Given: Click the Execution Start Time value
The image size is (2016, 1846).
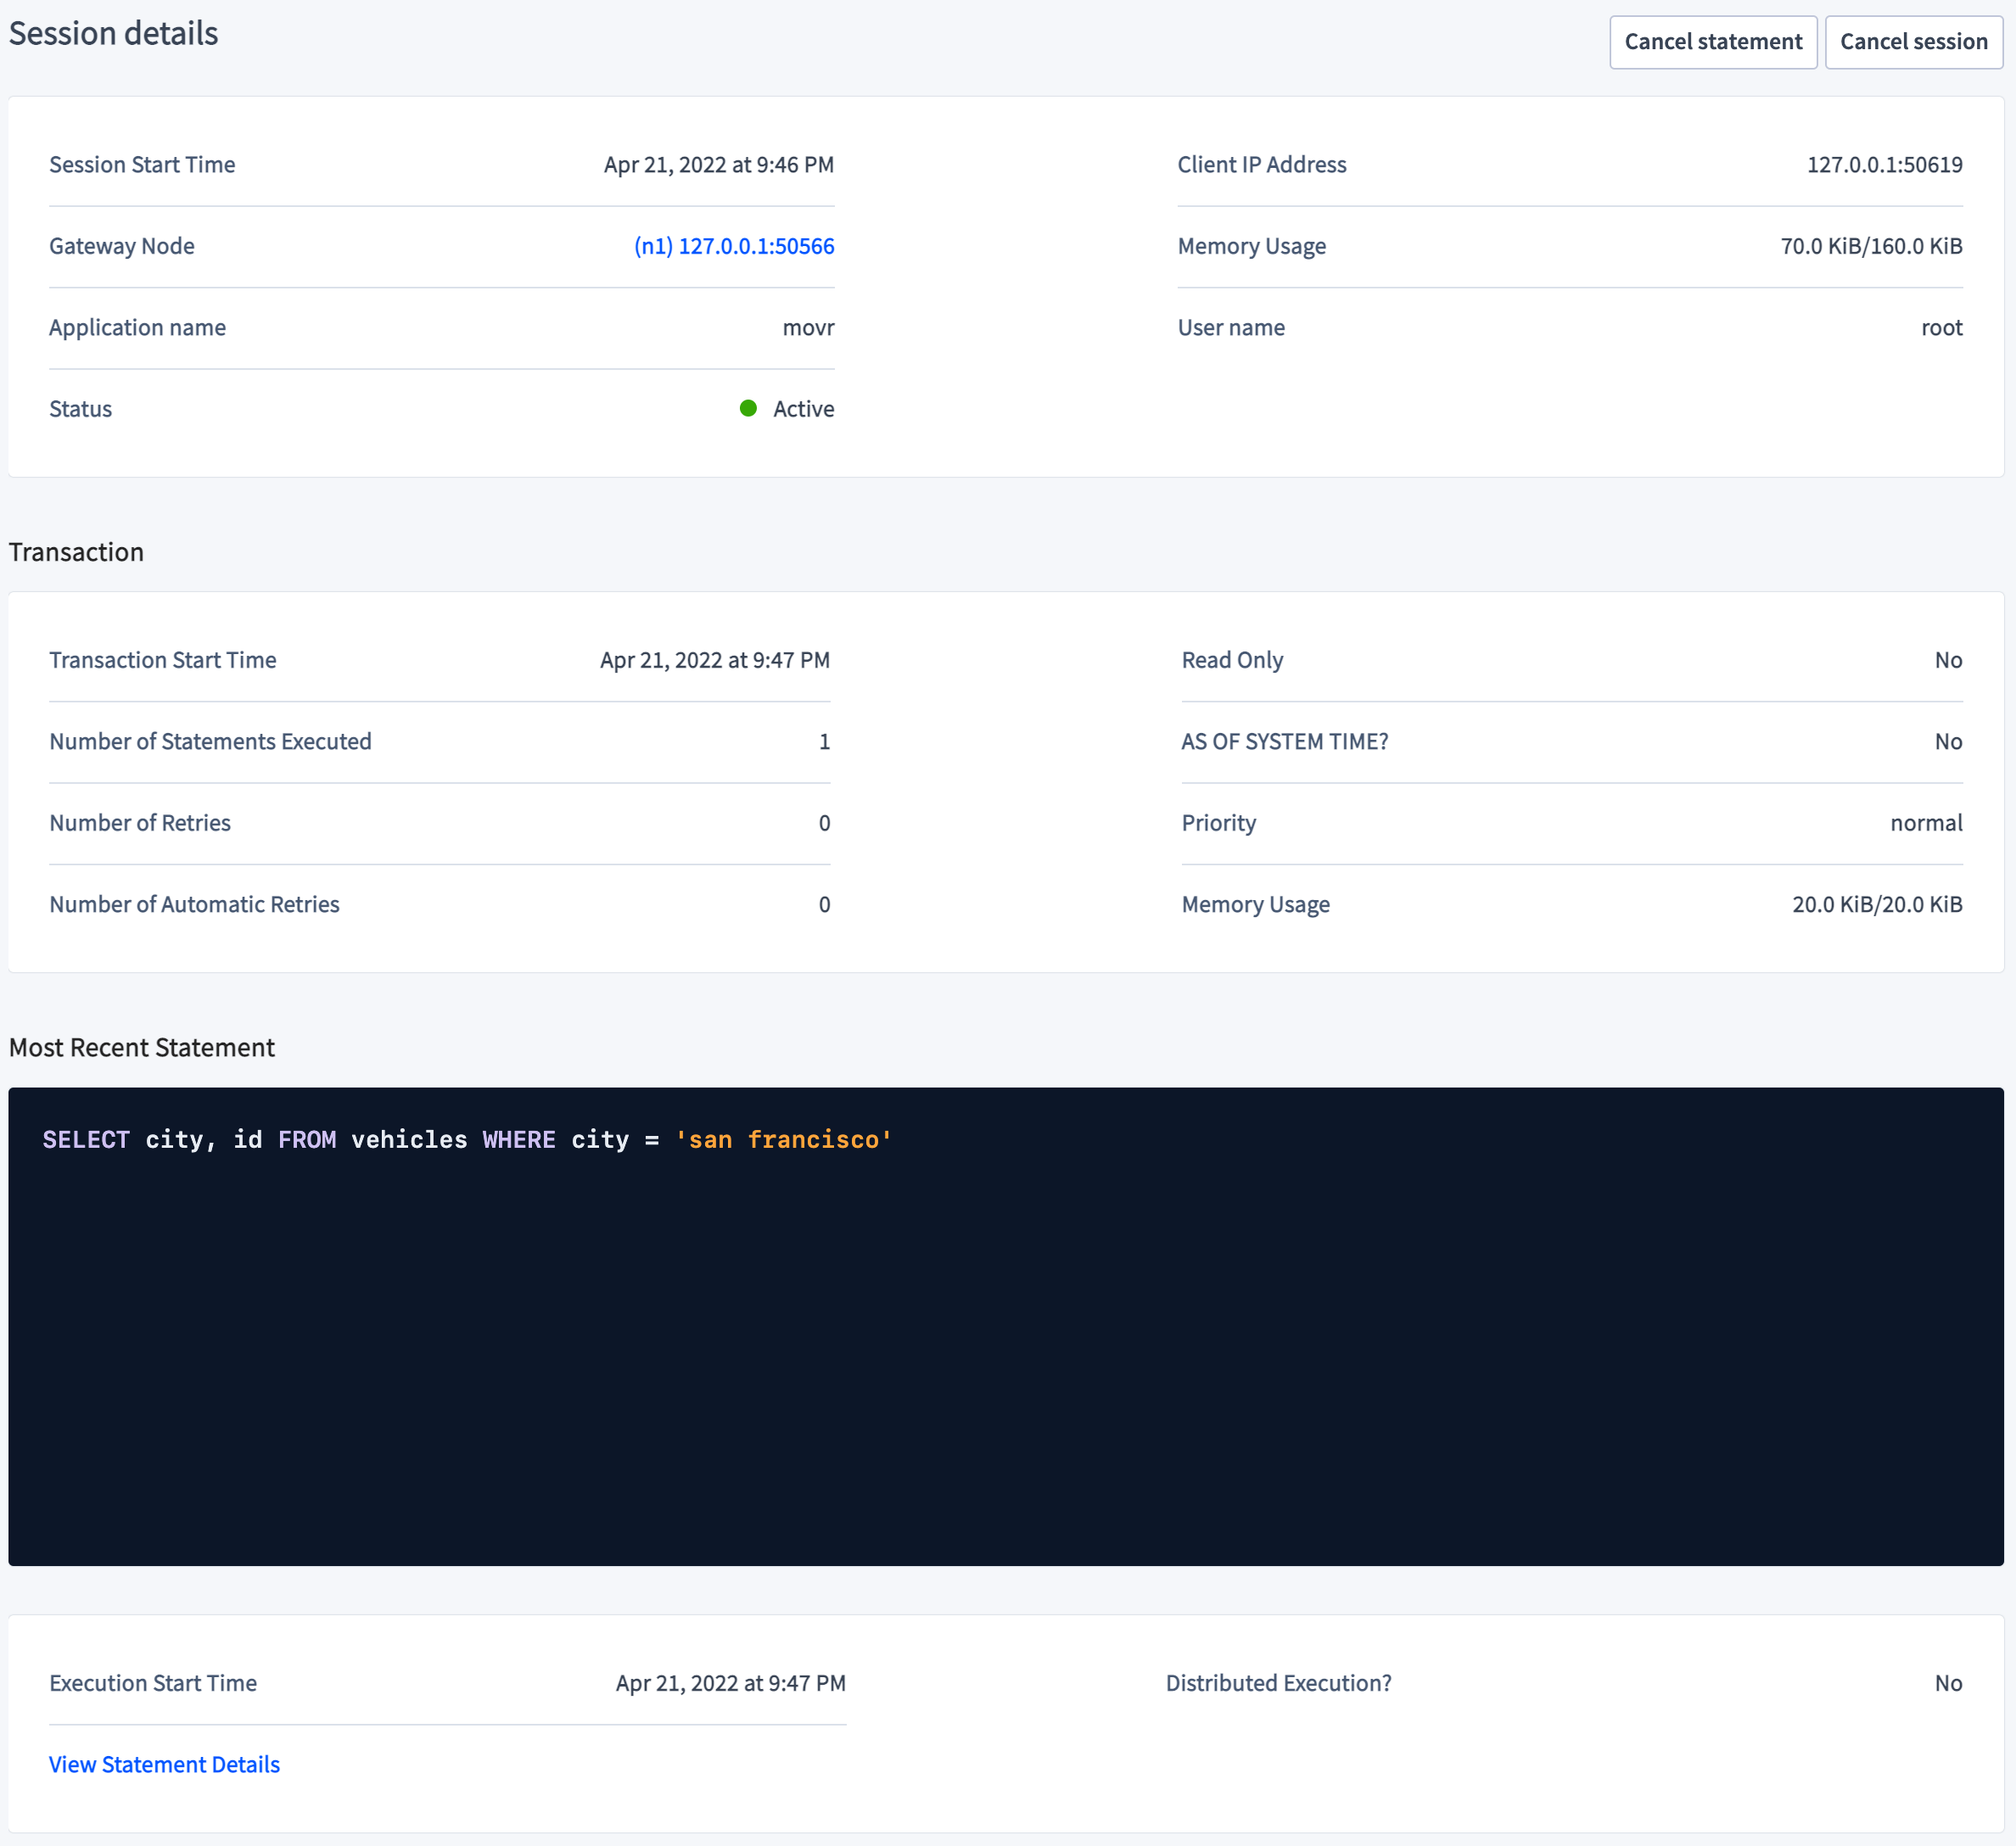Looking at the screenshot, I should [730, 1683].
